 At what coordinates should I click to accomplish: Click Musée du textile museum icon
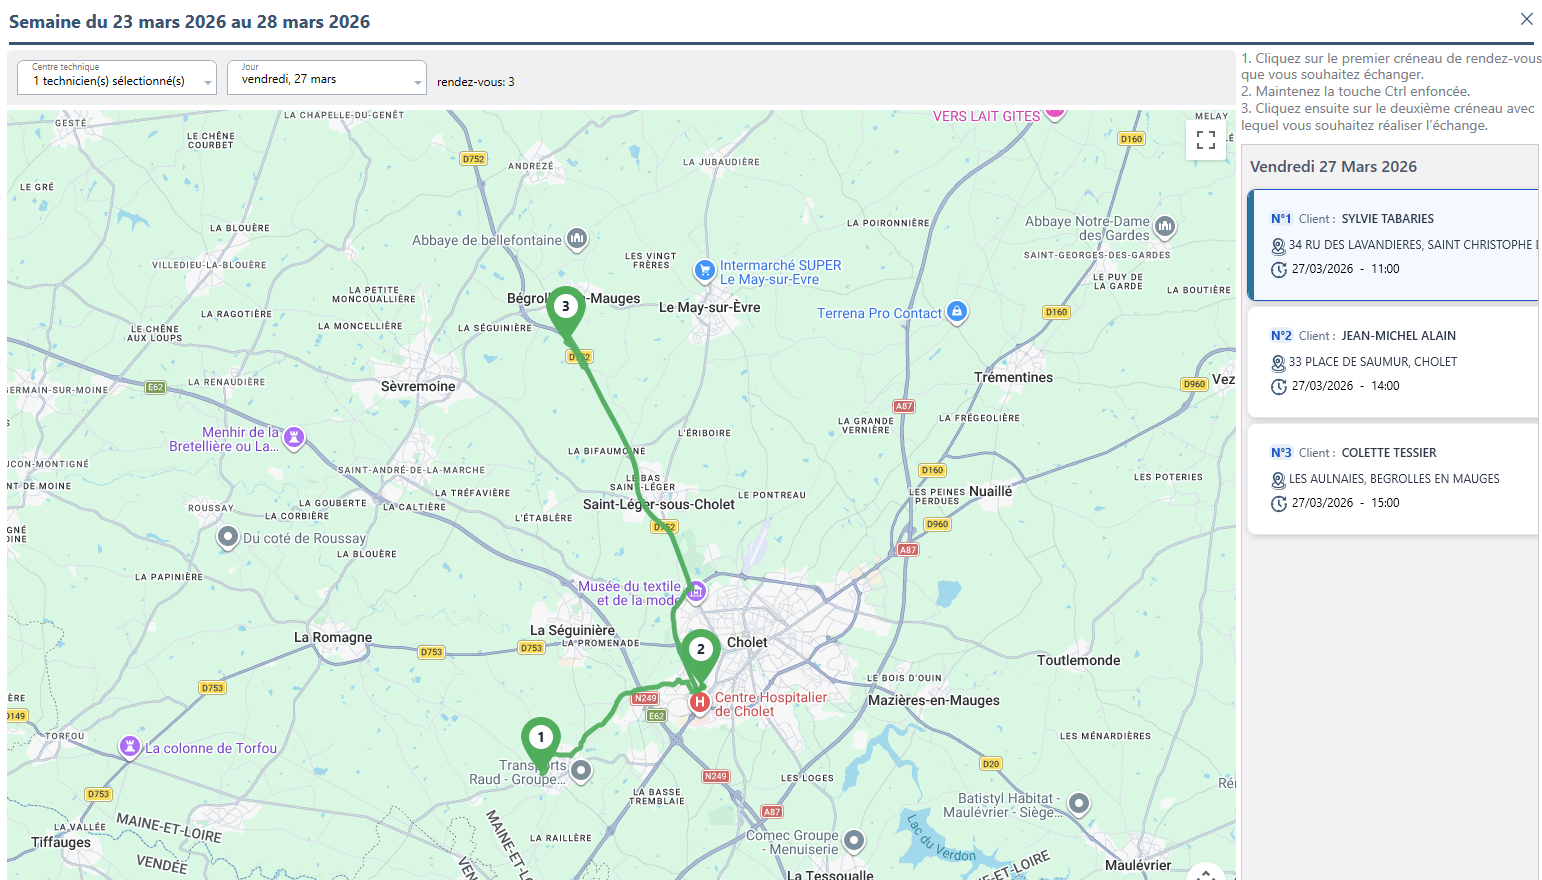[696, 592]
